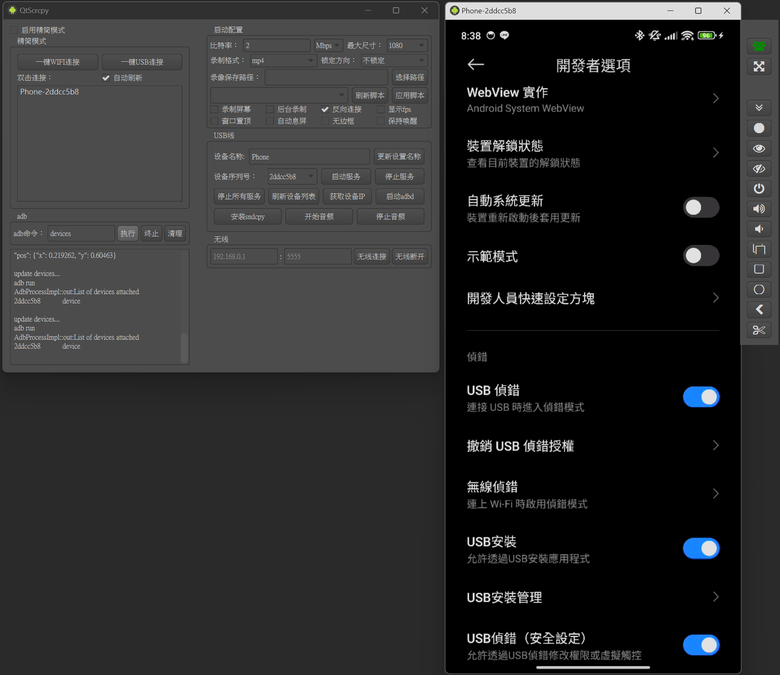Image resolution: width=780 pixels, height=675 pixels.
Task: Click the crossed-out eye screen-off icon
Action: [x=759, y=169]
